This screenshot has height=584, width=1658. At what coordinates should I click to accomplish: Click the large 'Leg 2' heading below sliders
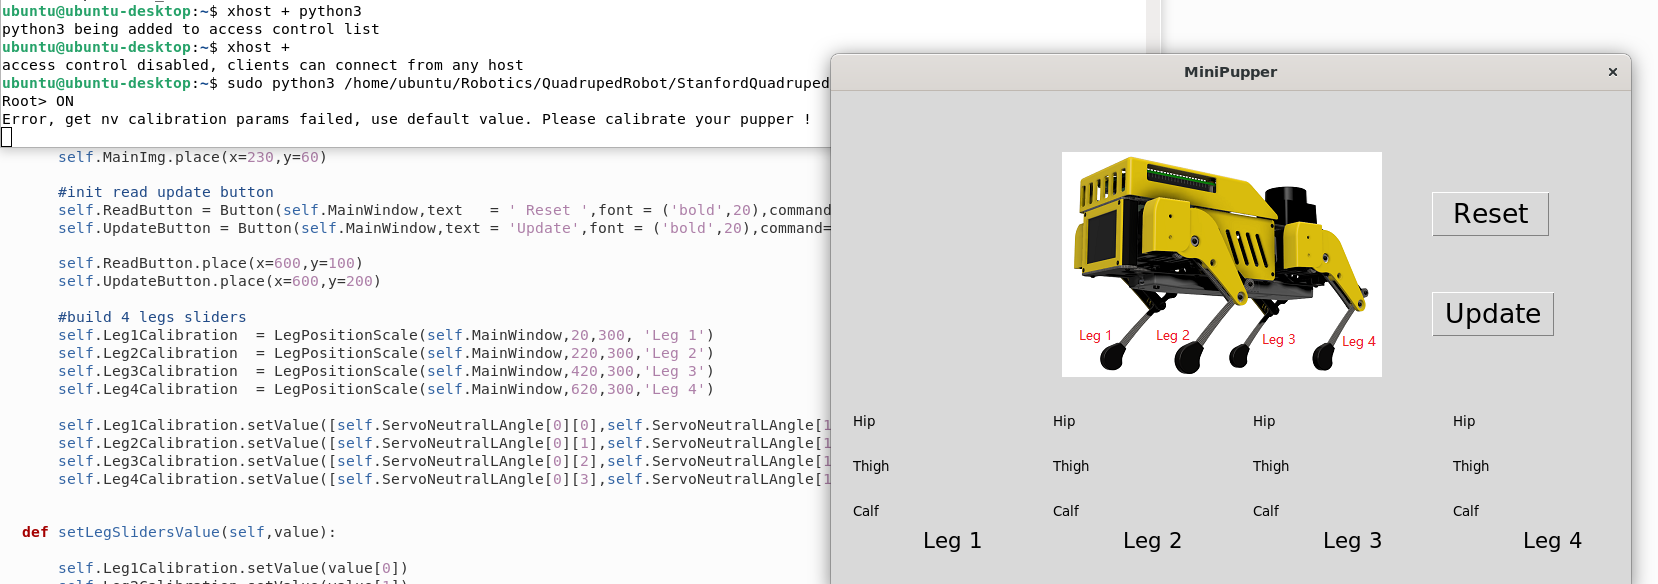point(1152,541)
